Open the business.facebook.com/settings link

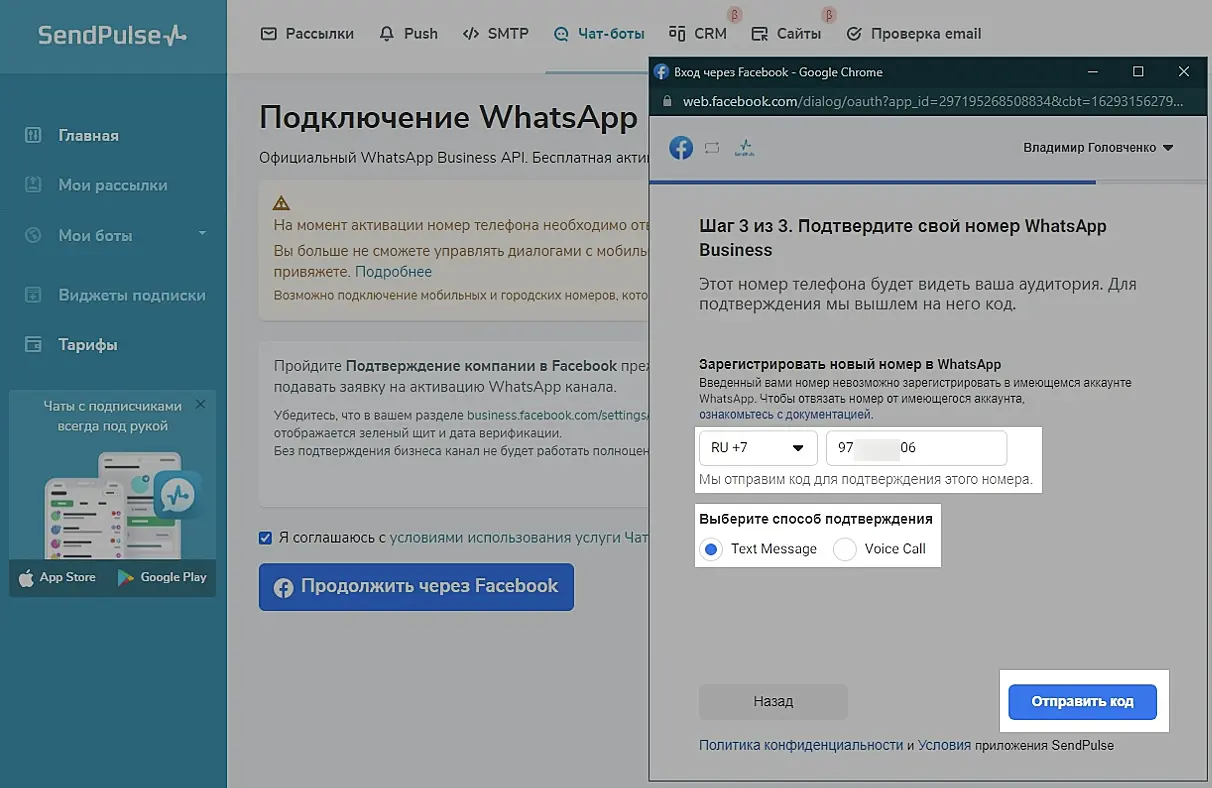coord(559,415)
